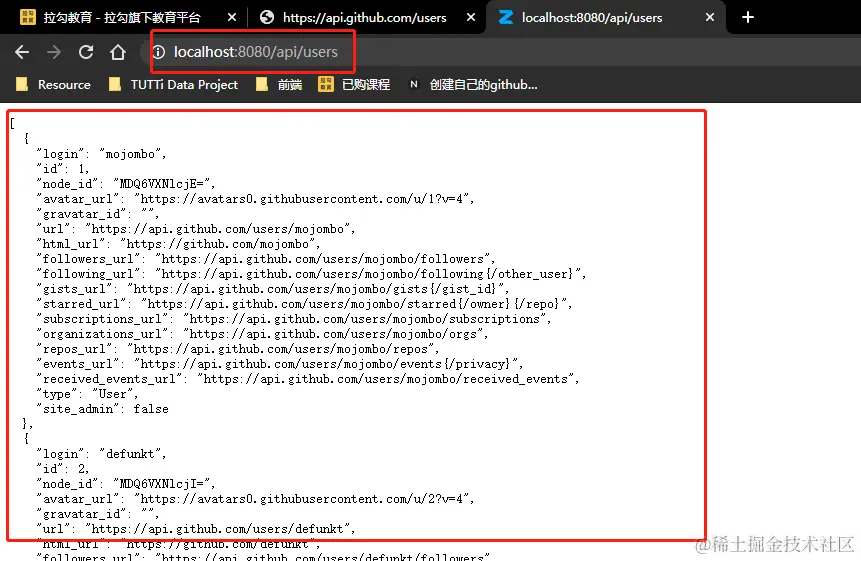Click the avatar_url with u/2?v=4

coord(255,499)
